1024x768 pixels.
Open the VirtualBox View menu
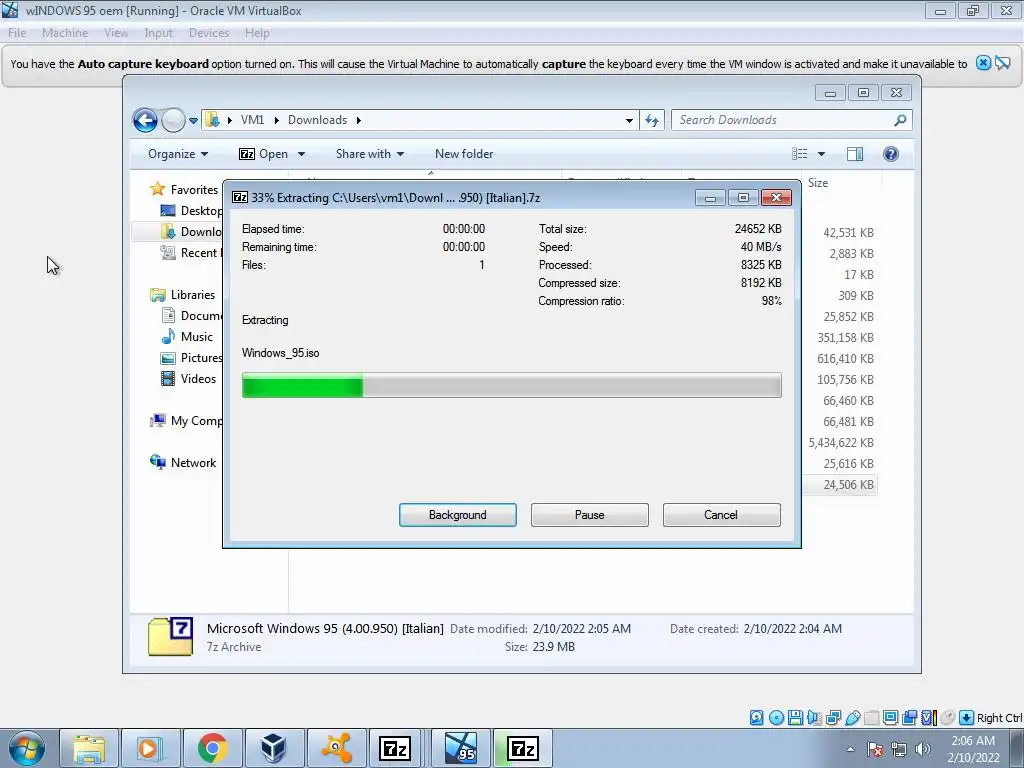(x=116, y=33)
